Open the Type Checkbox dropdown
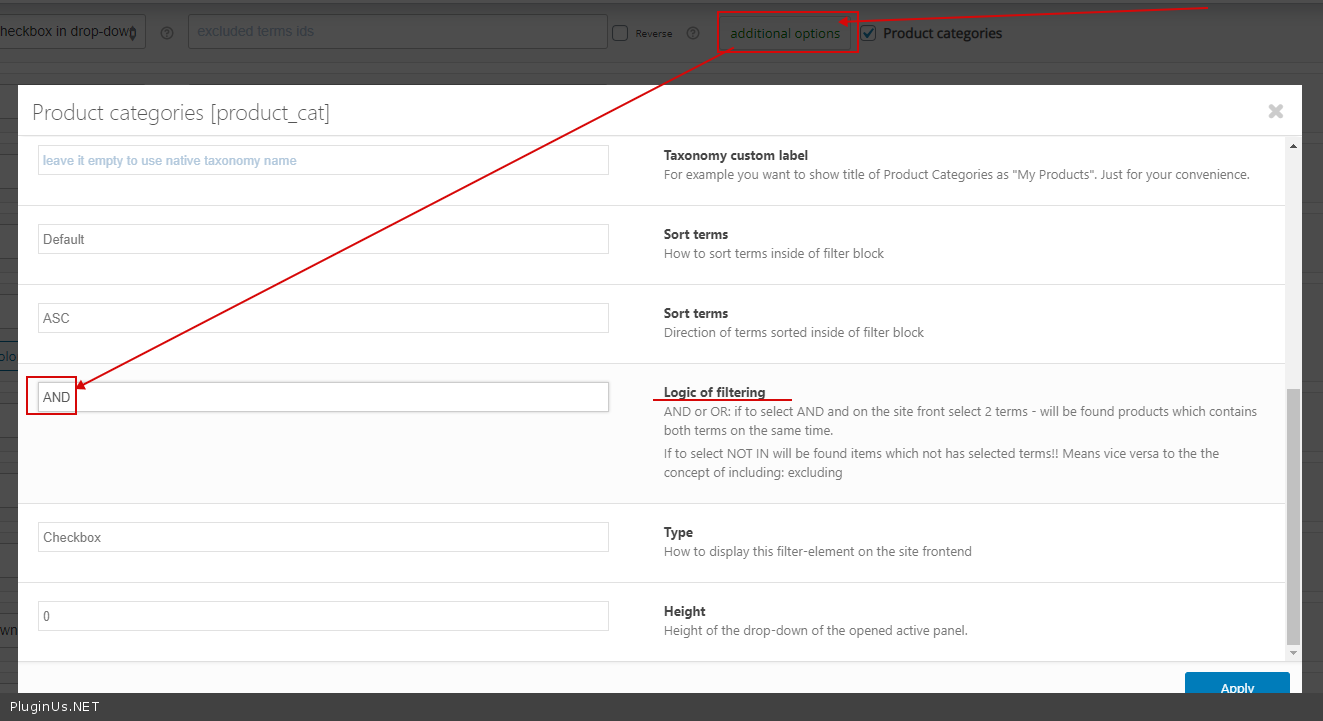The height and width of the screenshot is (721, 1323). point(323,537)
